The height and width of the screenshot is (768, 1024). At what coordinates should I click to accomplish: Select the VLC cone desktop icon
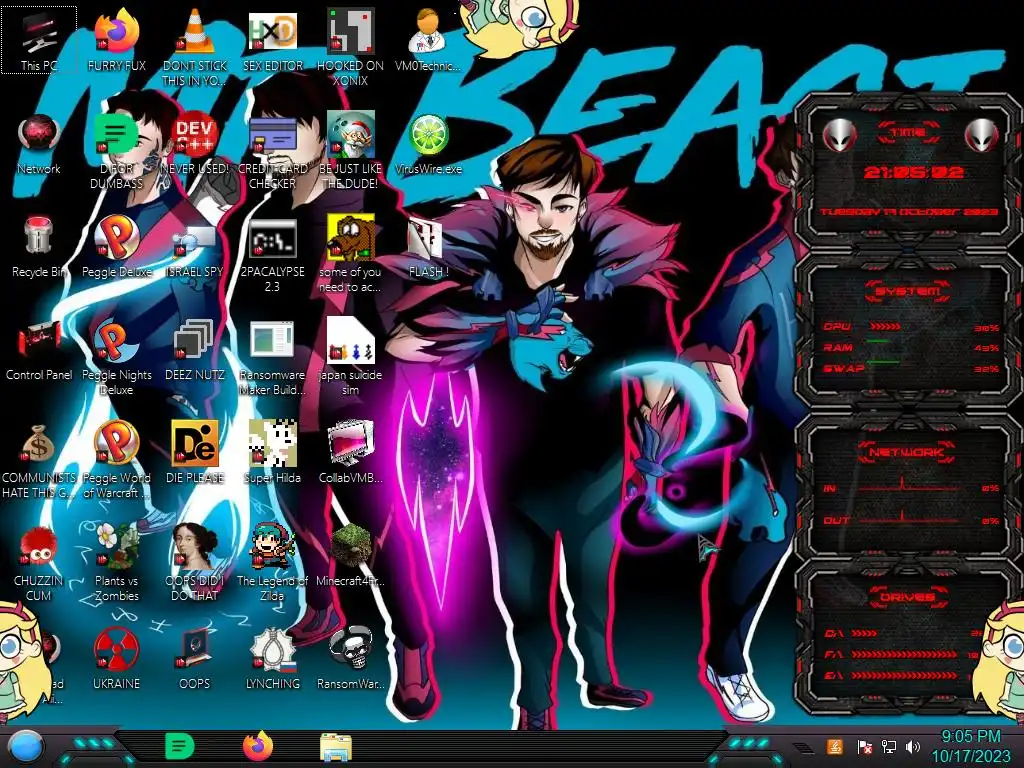195,47
